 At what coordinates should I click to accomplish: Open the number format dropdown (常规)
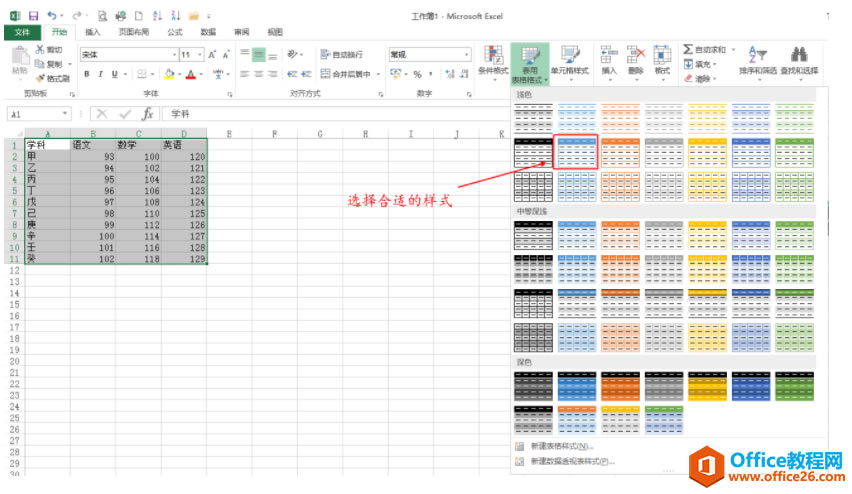point(467,54)
